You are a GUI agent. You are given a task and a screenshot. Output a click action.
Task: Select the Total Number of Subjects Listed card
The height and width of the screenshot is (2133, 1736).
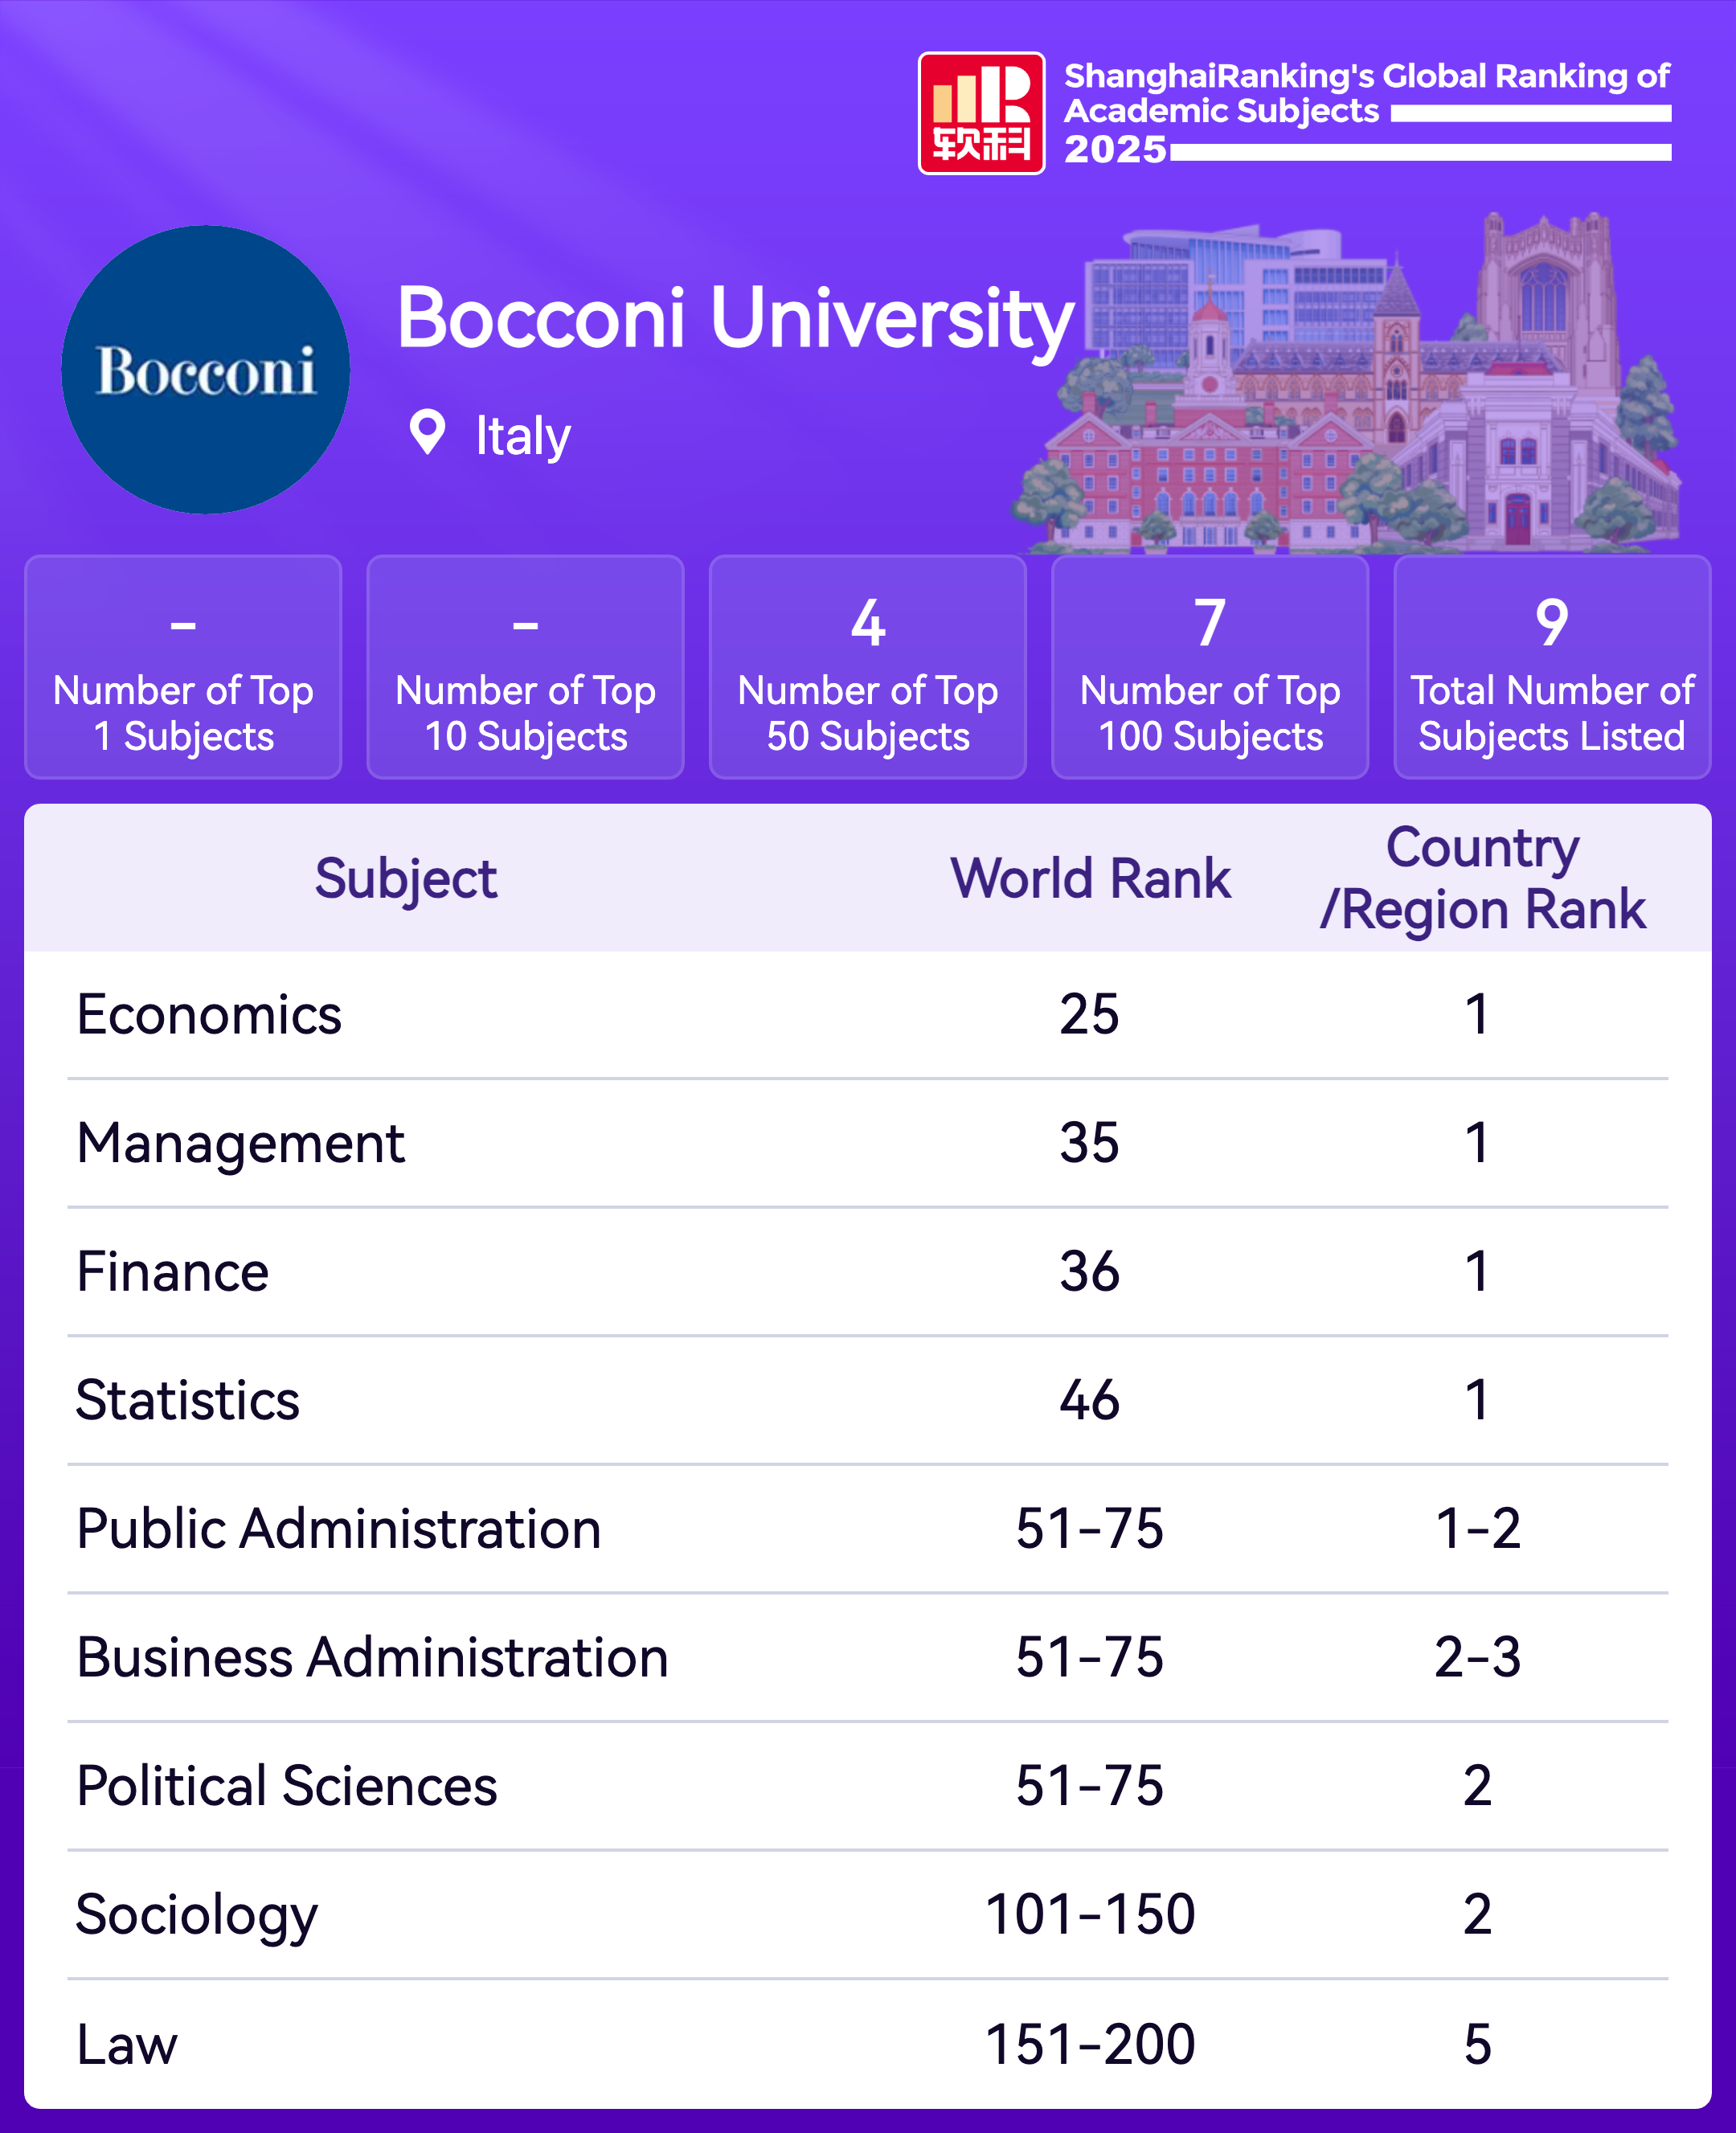pyautogui.click(x=1551, y=667)
